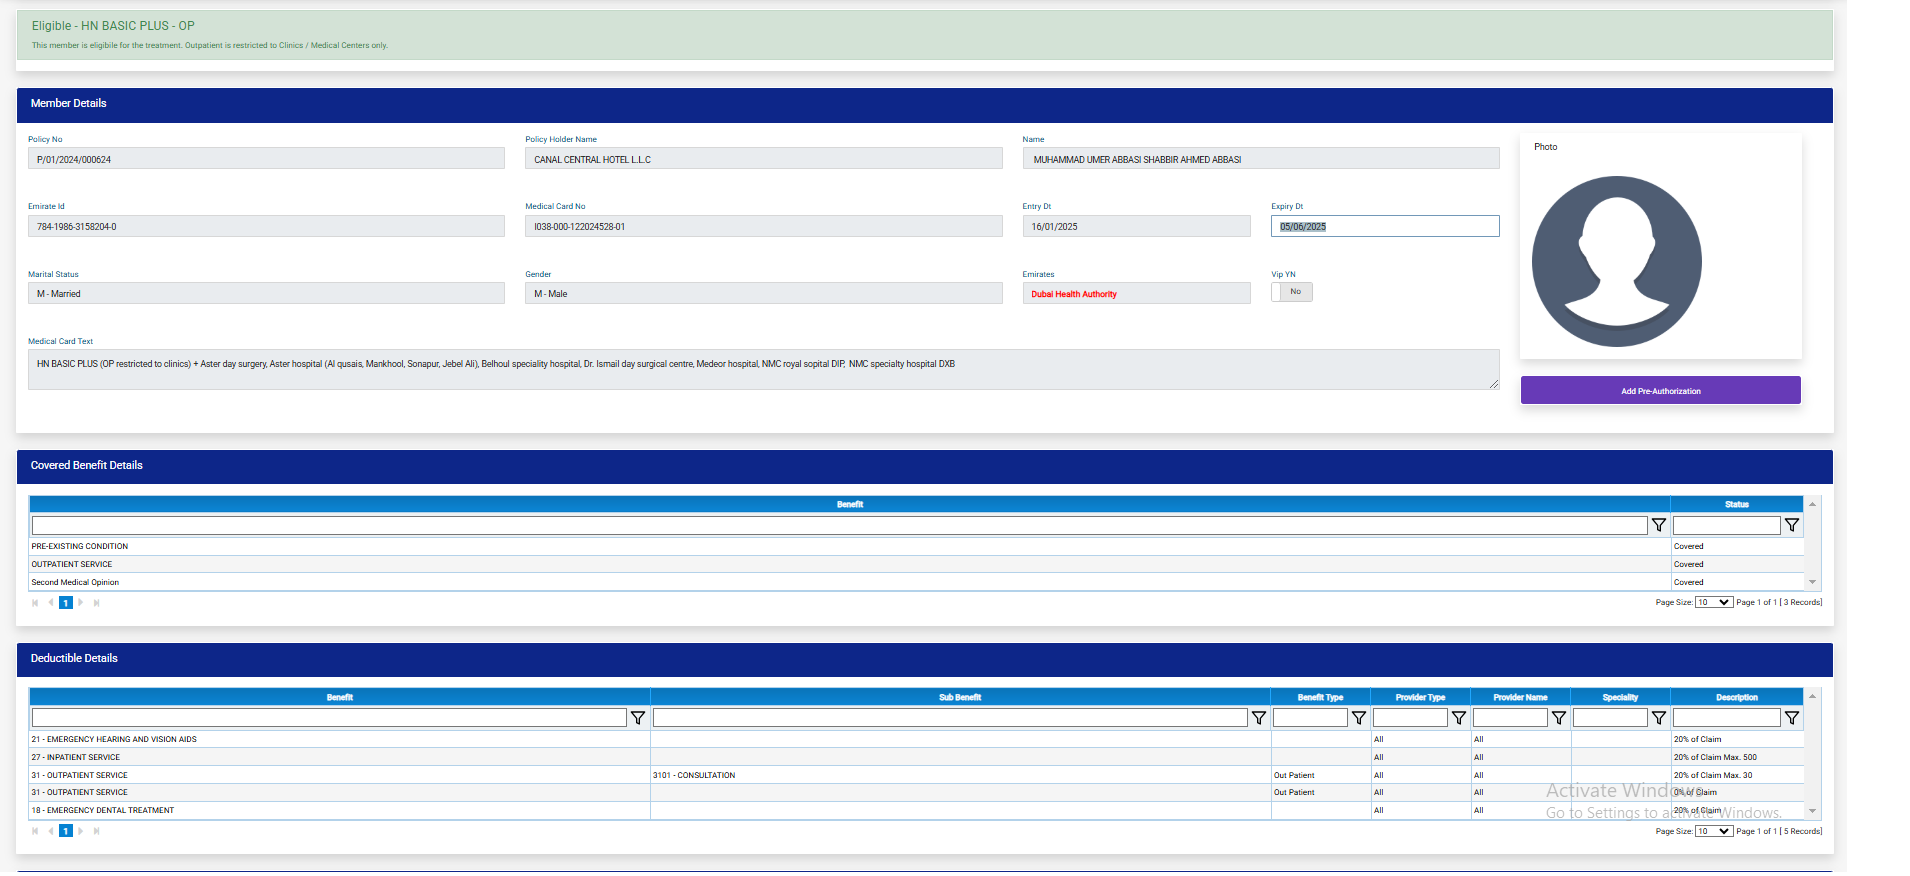Select the 3101 - CONSULTATION deductible row
This screenshot has width=1910, height=876.
(x=694, y=775)
